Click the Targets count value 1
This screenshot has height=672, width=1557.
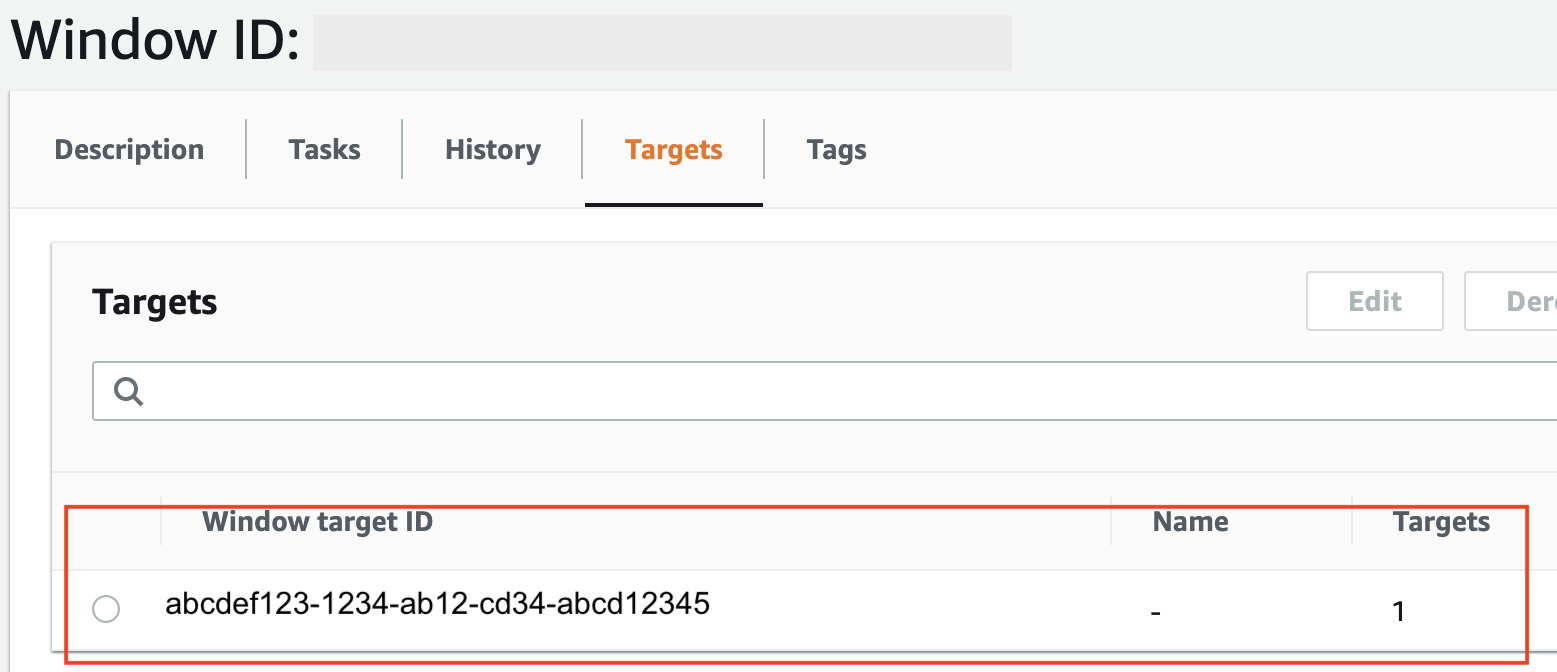coord(1399,609)
